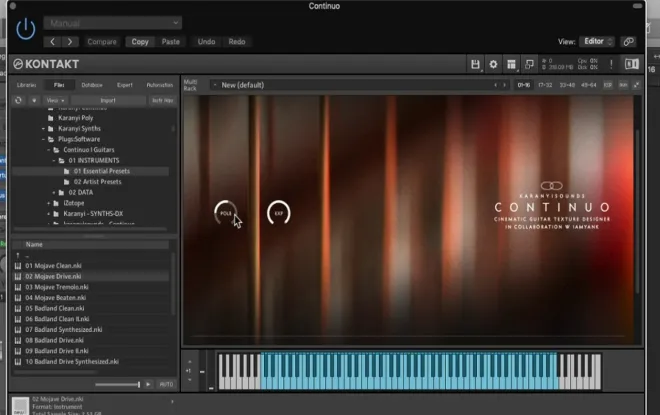Click the exclamation panic button
The image size is (660, 415).
pos(611,64)
